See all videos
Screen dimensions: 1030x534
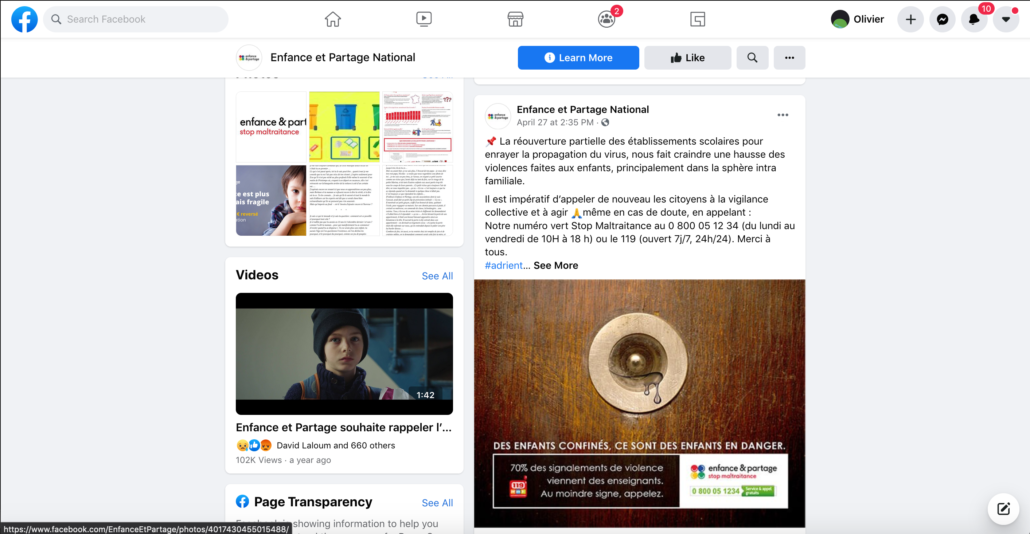(x=437, y=276)
